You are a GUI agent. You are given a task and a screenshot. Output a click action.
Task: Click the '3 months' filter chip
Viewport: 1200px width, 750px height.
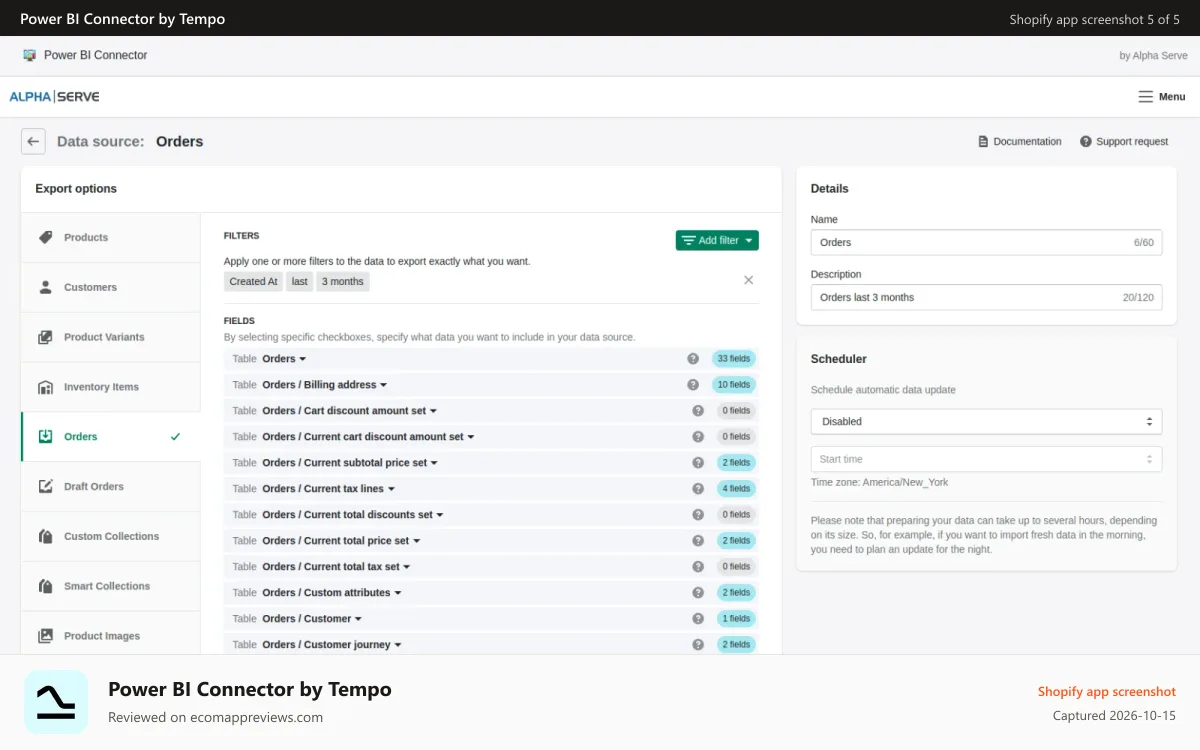coord(343,282)
